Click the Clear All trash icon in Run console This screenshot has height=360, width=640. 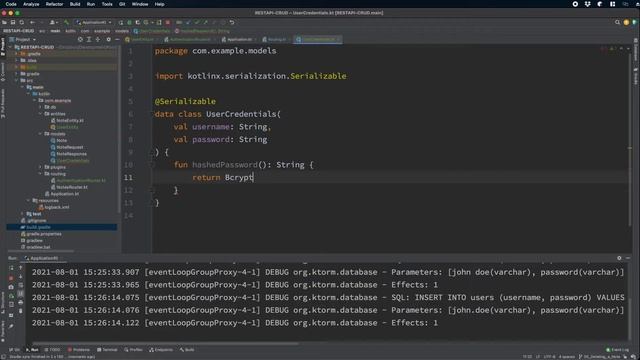(21, 311)
